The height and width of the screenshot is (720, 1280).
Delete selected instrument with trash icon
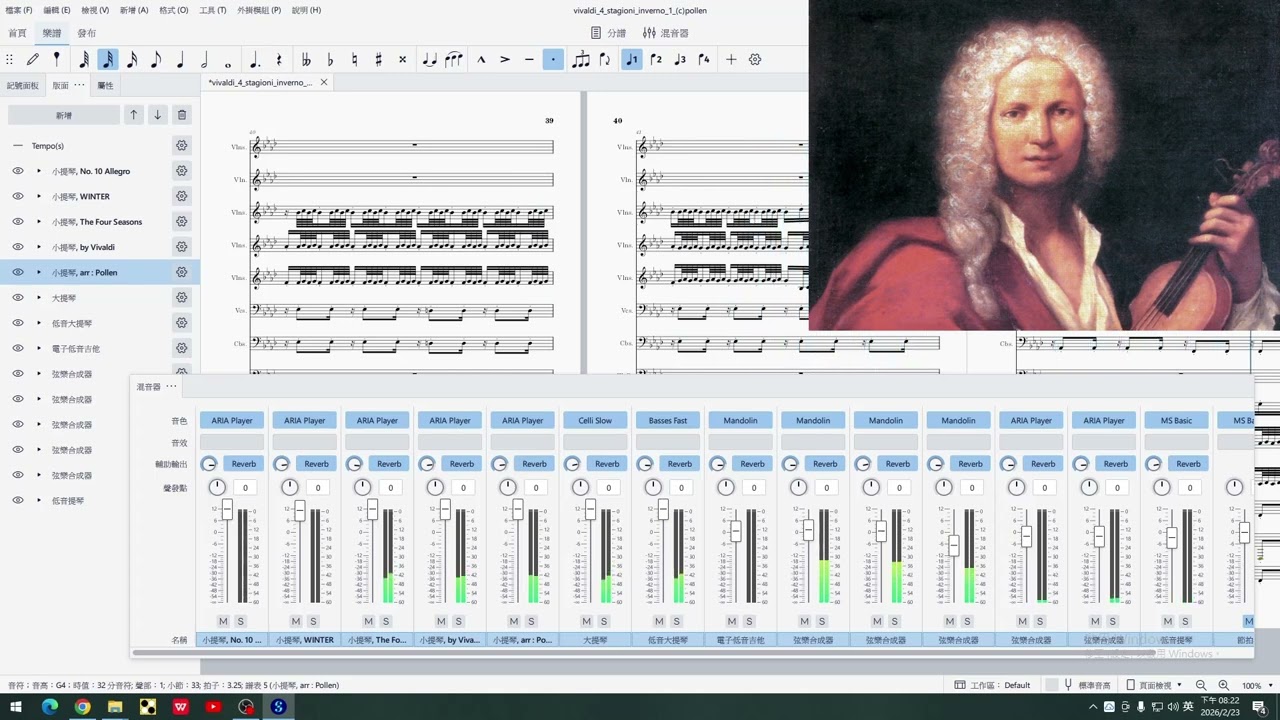pyautogui.click(x=181, y=115)
